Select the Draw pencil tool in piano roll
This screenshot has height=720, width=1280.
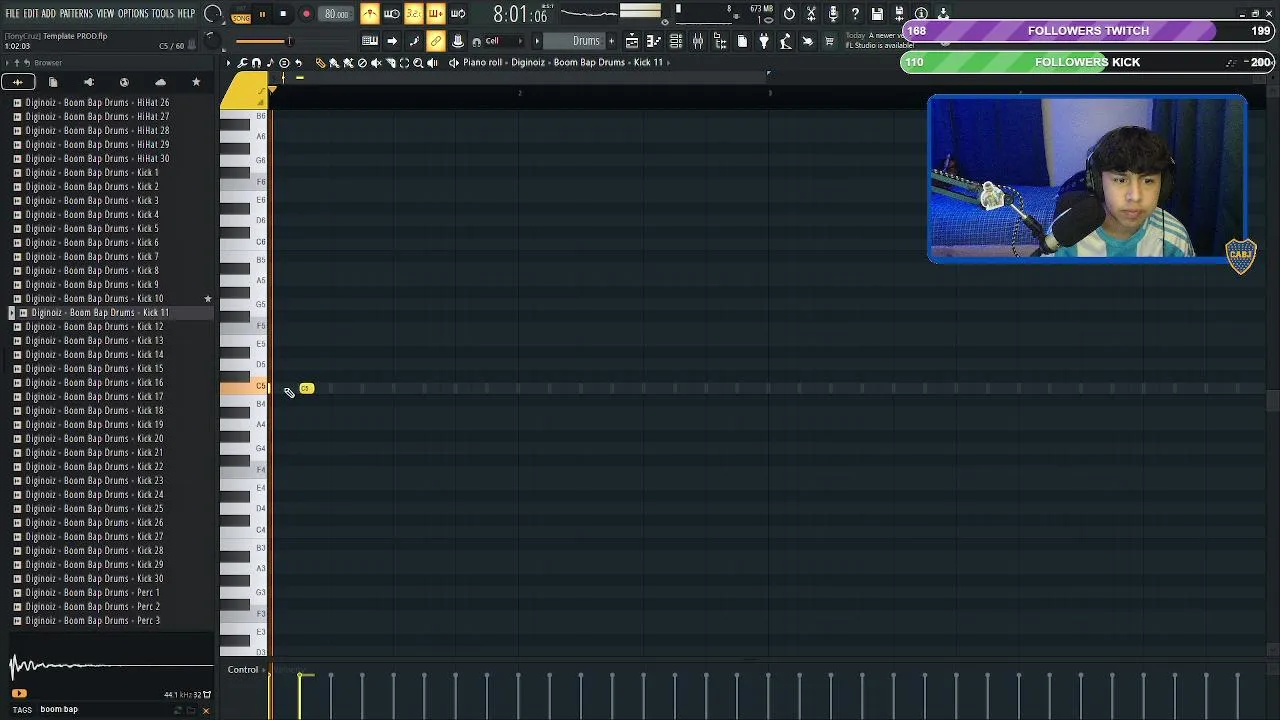click(320, 62)
